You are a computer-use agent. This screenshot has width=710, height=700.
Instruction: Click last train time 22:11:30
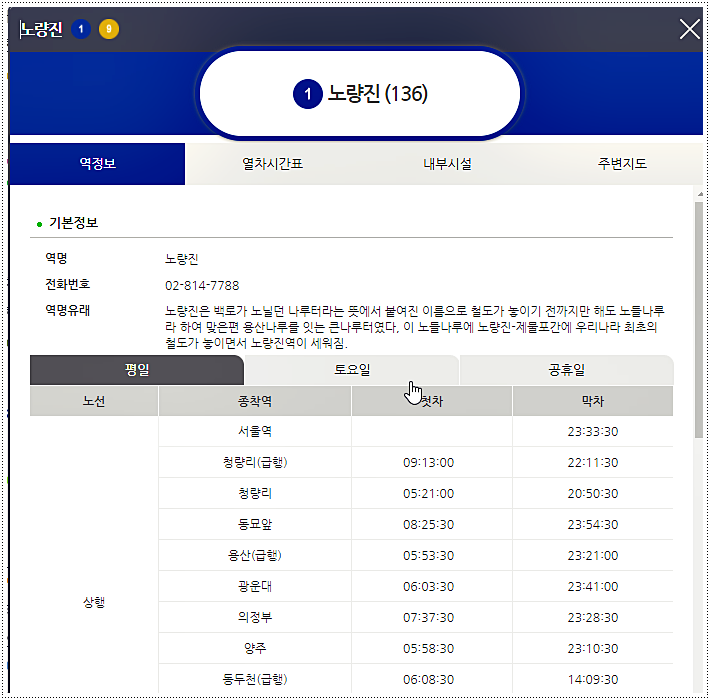pyautogui.click(x=593, y=463)
